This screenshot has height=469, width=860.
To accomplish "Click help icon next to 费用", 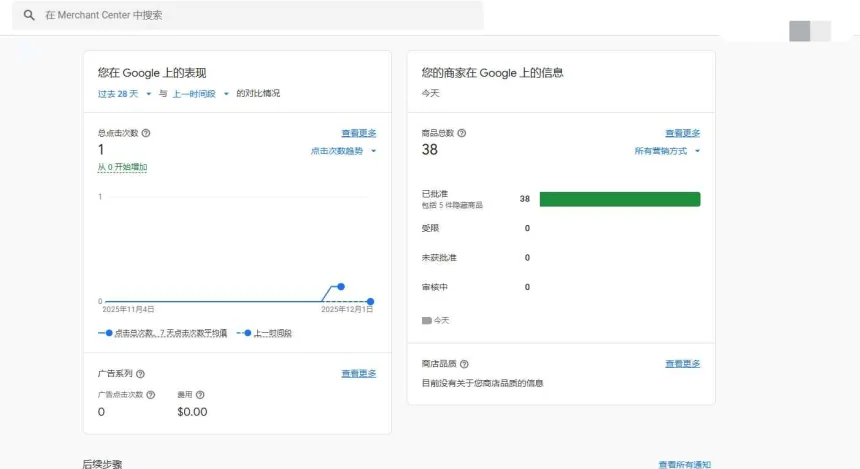I will pyautogui.click(x=199, y=395).
